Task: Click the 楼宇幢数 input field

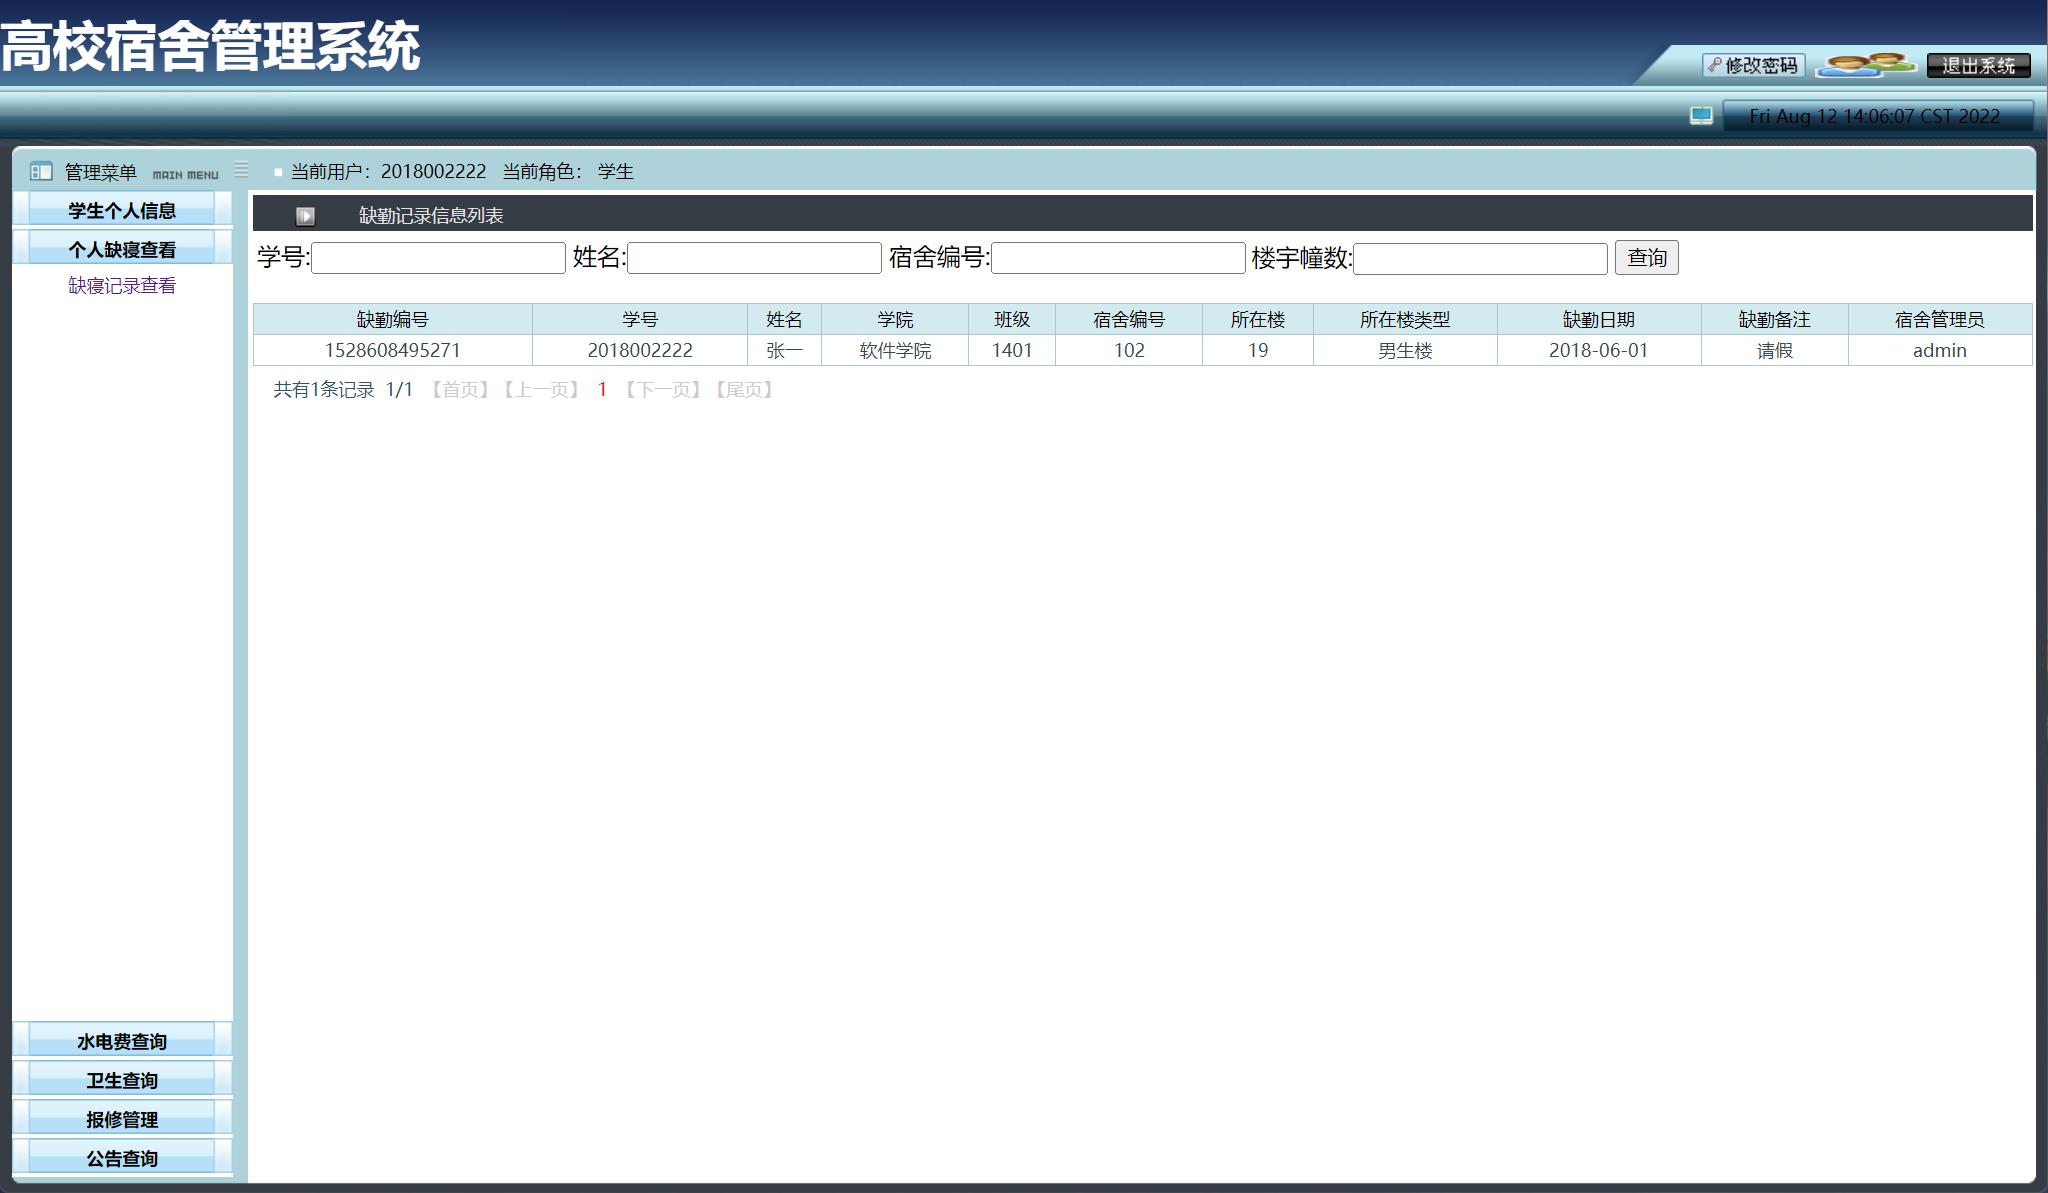Action: click(1479, 259)
